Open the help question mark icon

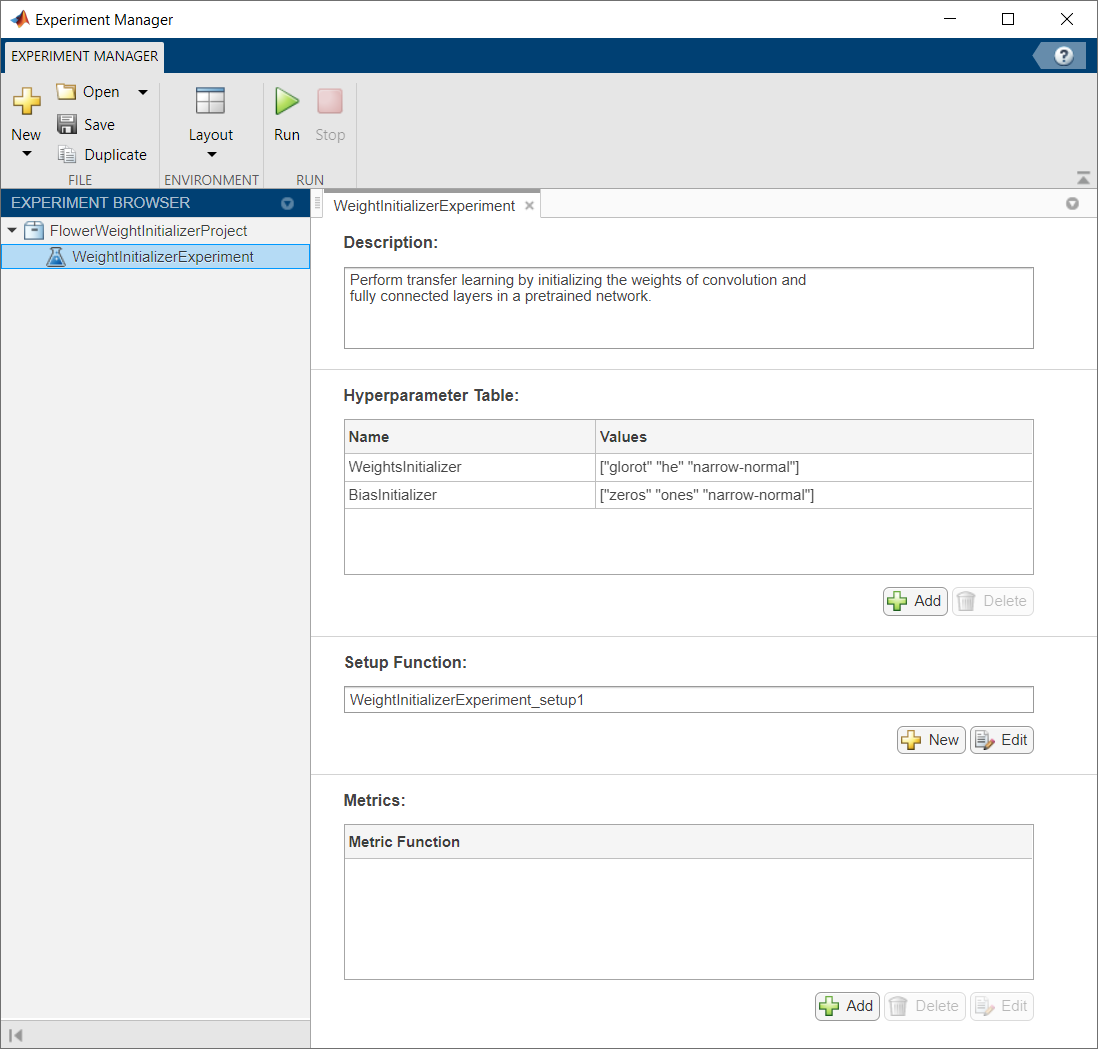1063,55
